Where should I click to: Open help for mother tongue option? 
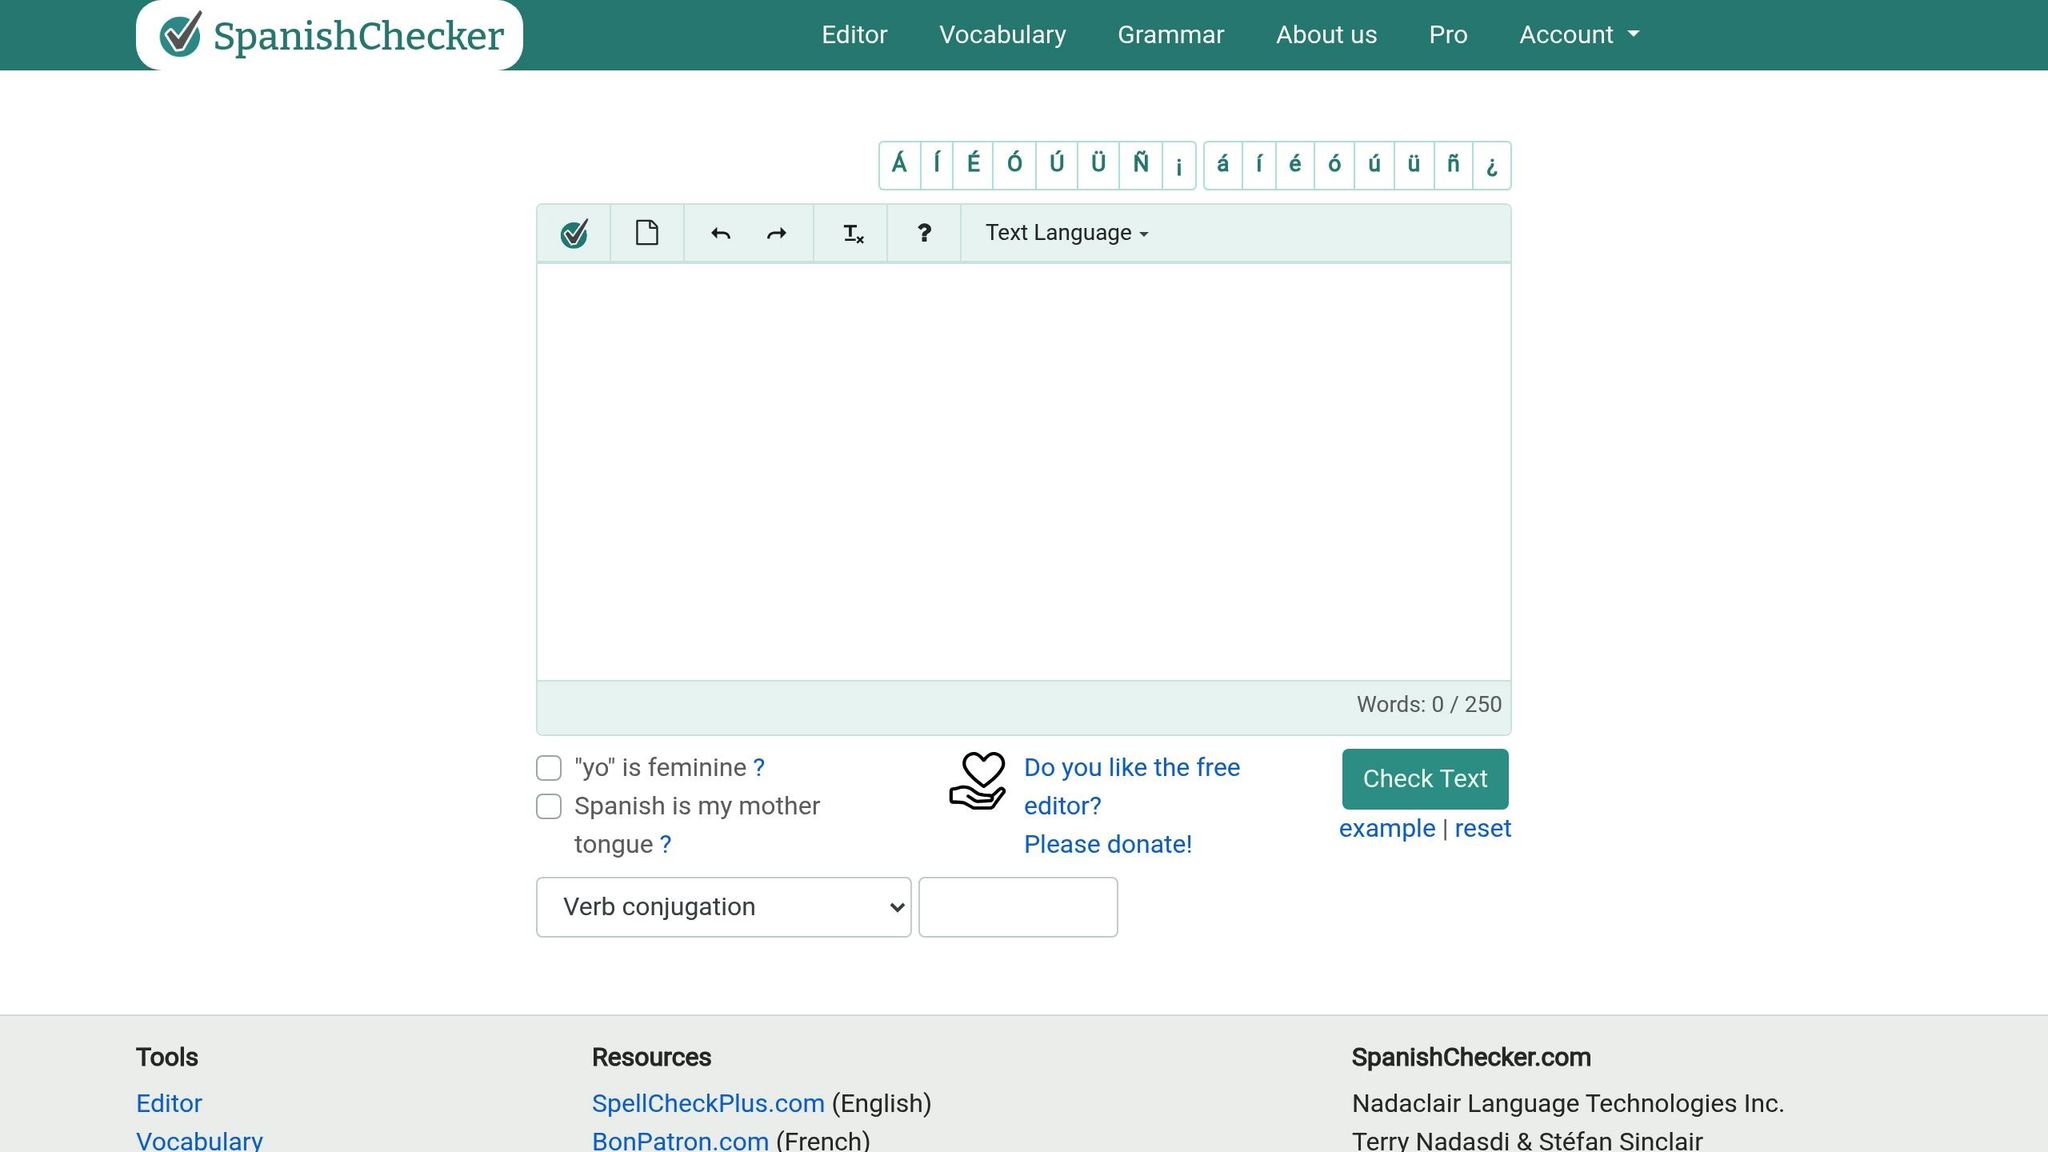(666, 845)
